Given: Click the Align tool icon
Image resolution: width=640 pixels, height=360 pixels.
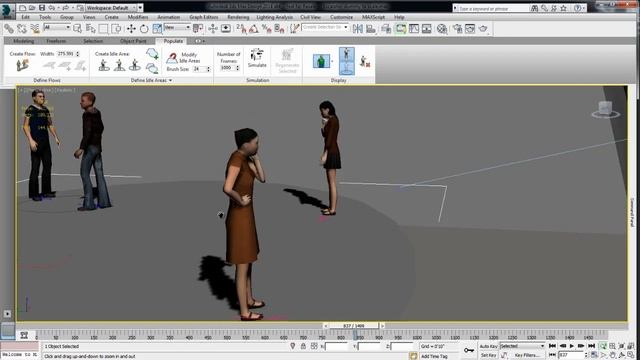Looking at the screenshot, I should tap(371, 29).
